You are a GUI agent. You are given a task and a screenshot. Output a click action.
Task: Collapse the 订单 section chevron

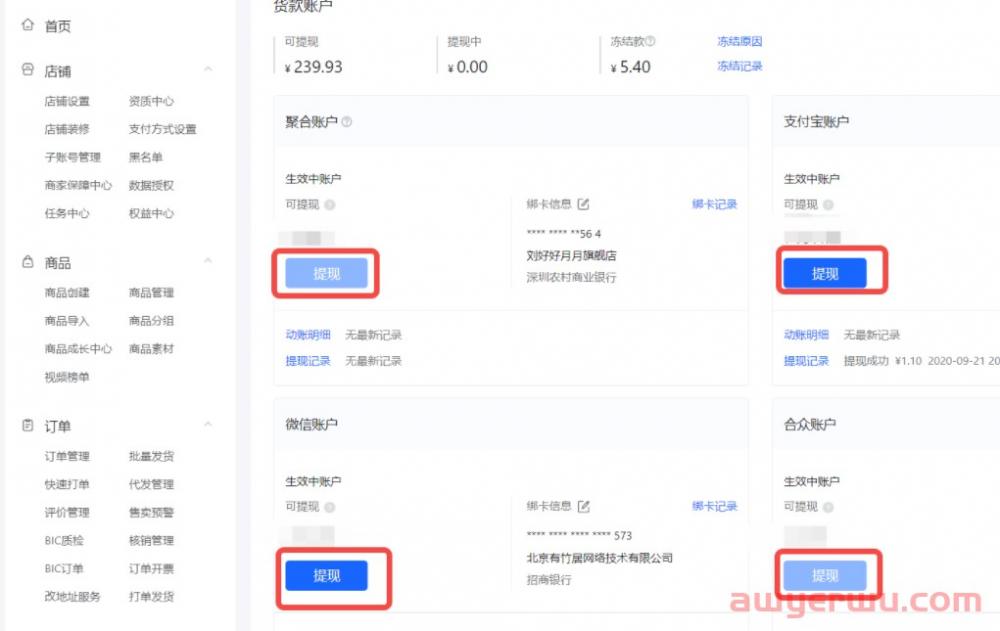tap(208, 424)
